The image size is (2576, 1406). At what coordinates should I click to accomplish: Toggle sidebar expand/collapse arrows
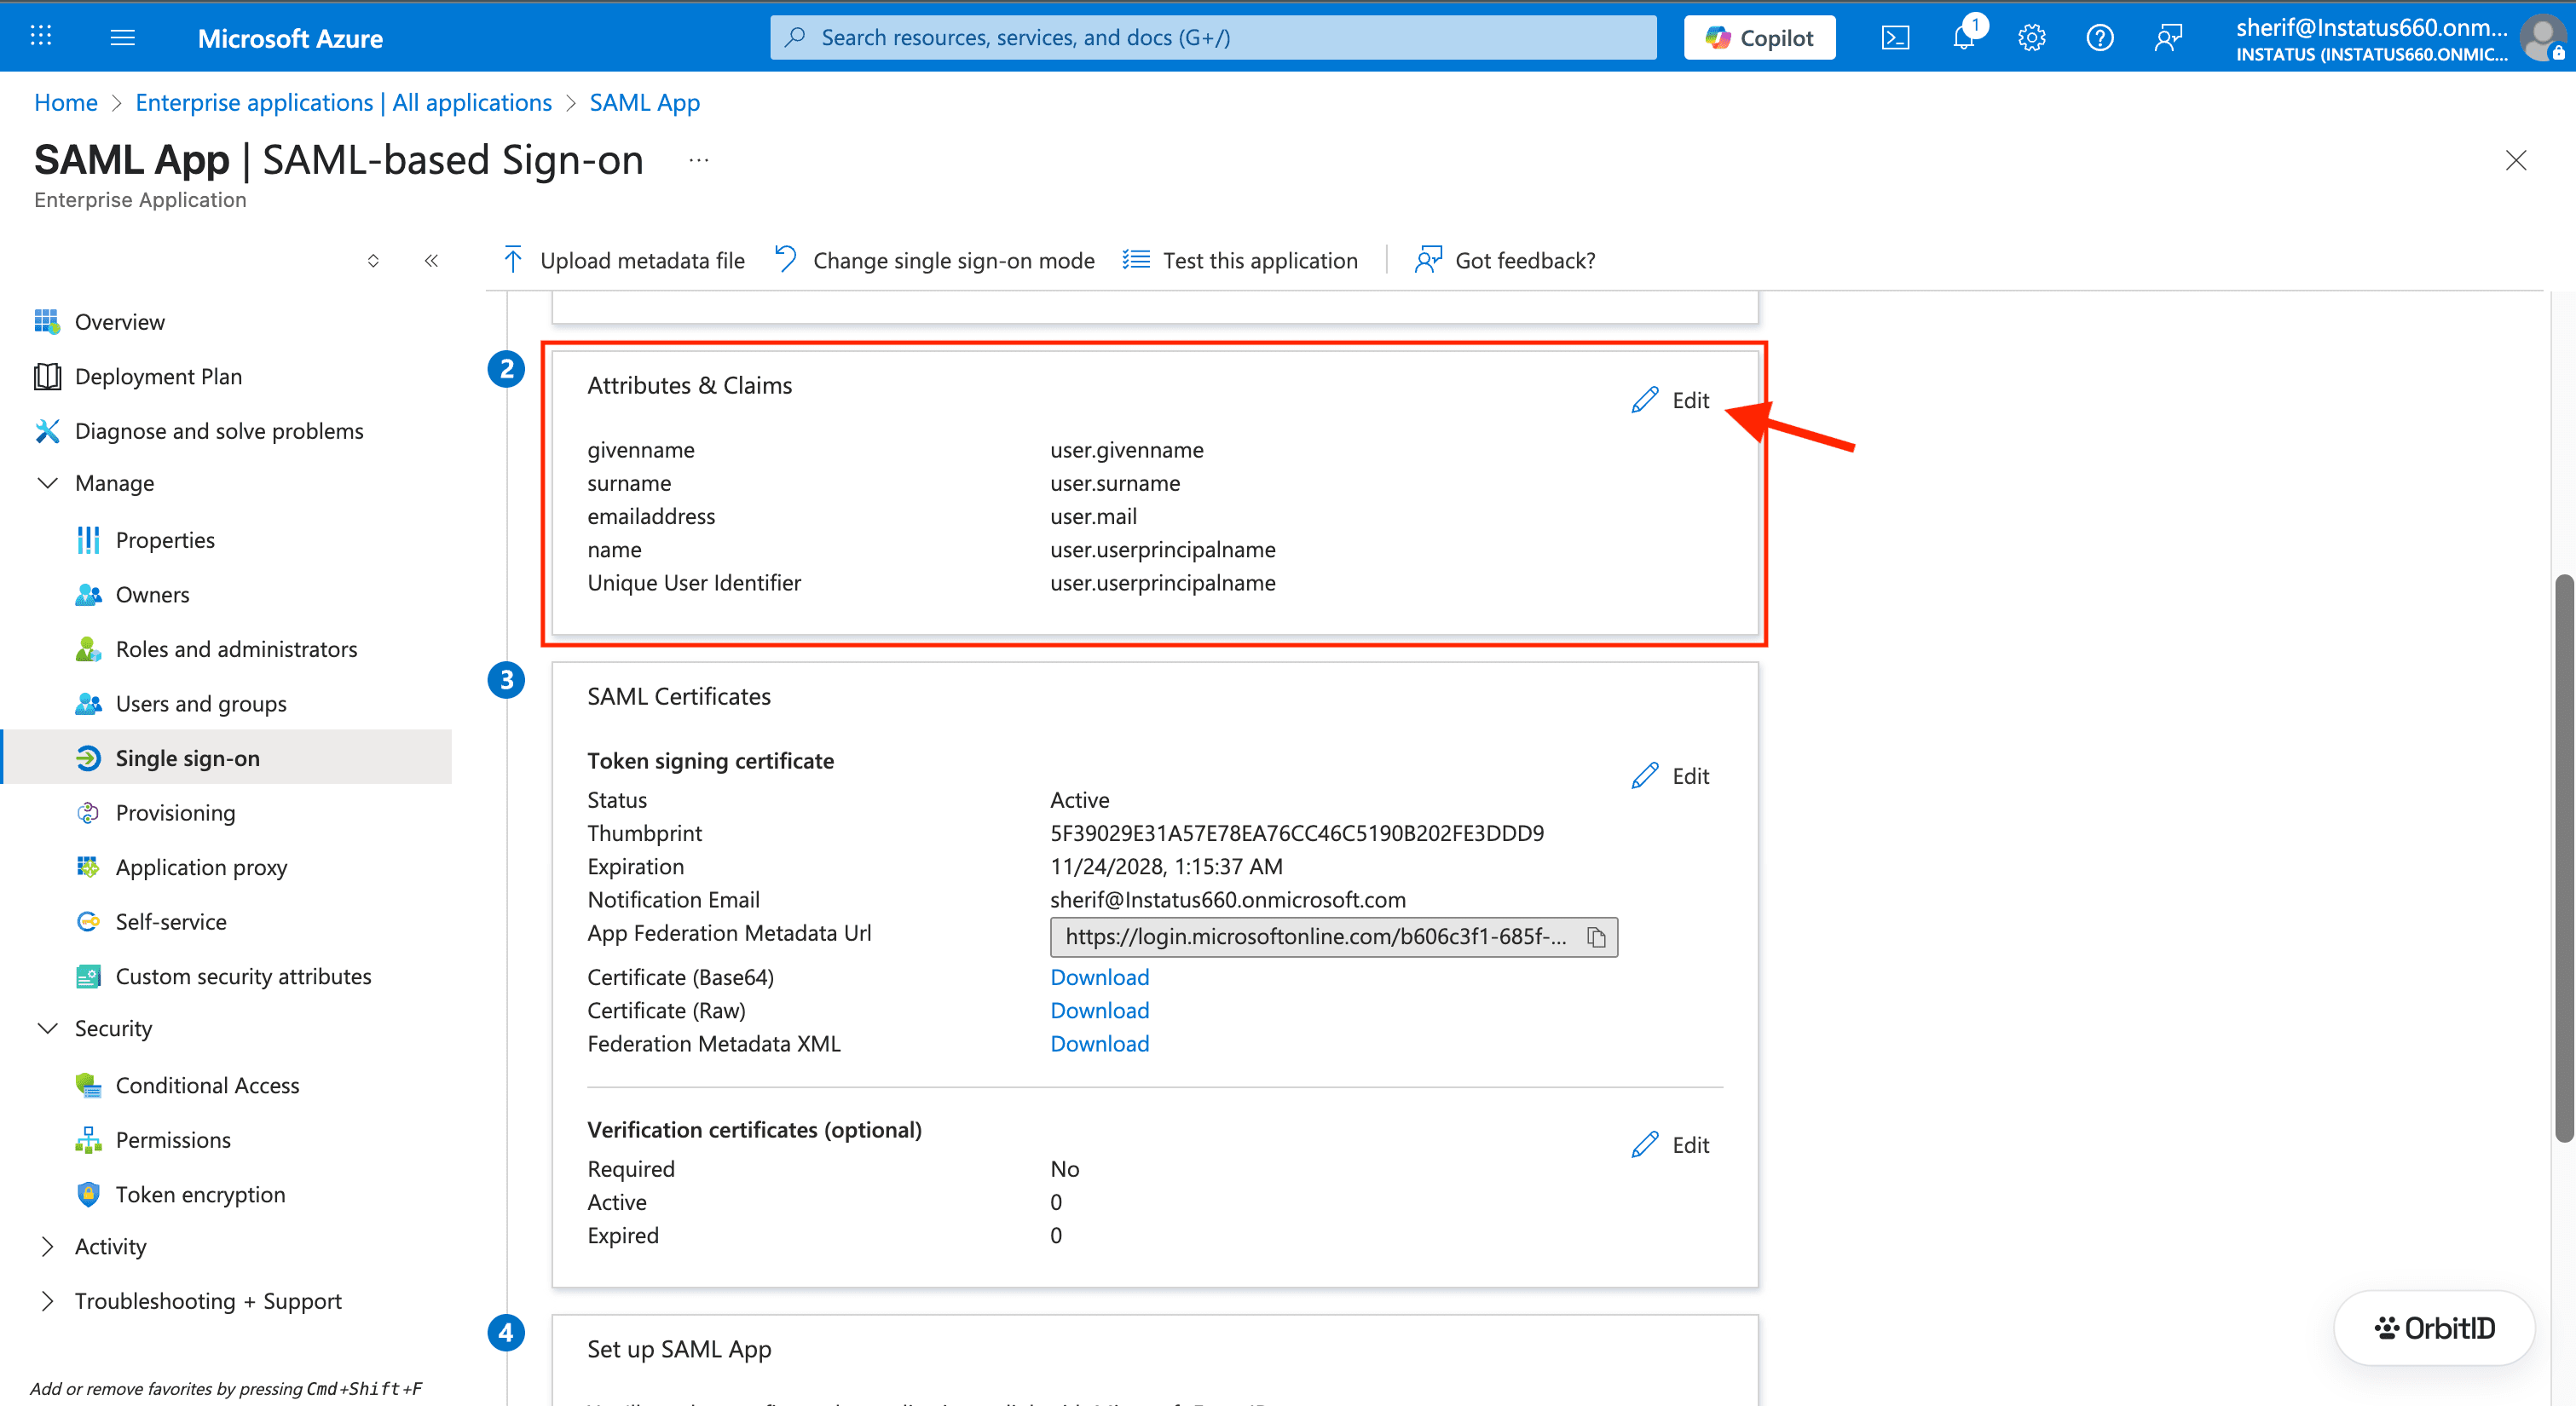373,261
